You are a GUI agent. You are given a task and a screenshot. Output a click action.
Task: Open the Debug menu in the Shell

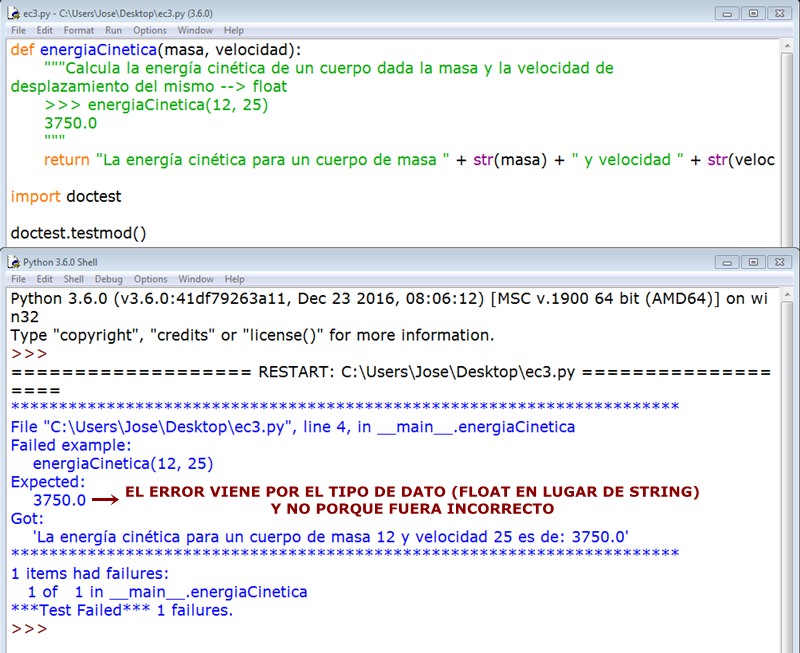(108, 279)
